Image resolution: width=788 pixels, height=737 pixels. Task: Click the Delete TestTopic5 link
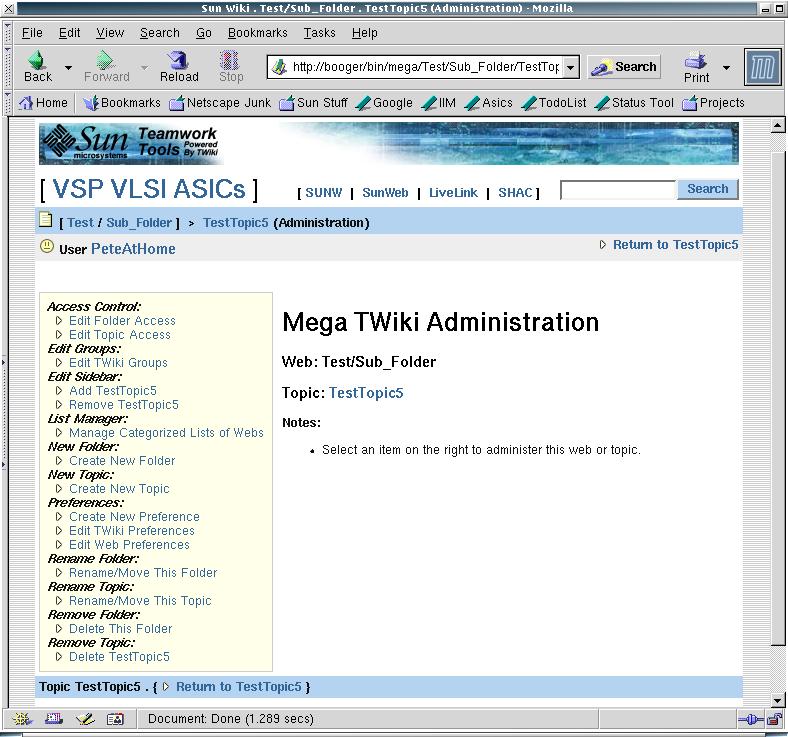click(119, 657)
